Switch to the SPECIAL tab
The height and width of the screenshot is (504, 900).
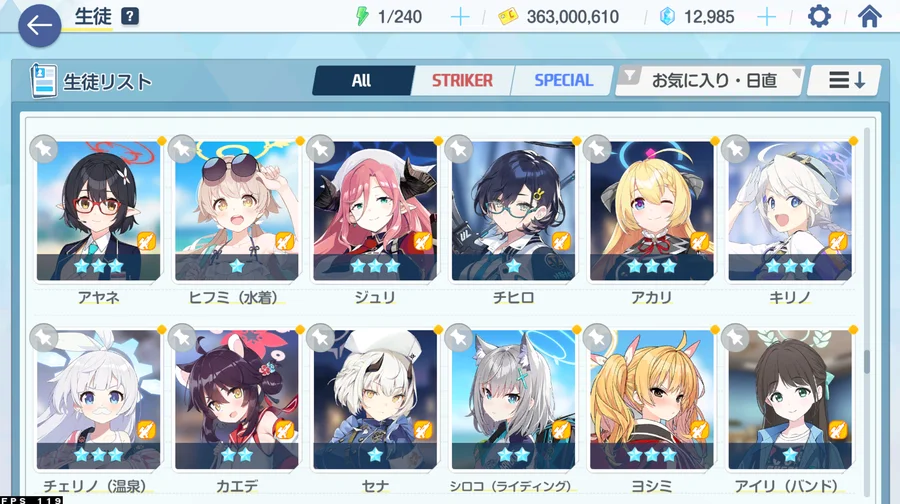click(564, 80)
